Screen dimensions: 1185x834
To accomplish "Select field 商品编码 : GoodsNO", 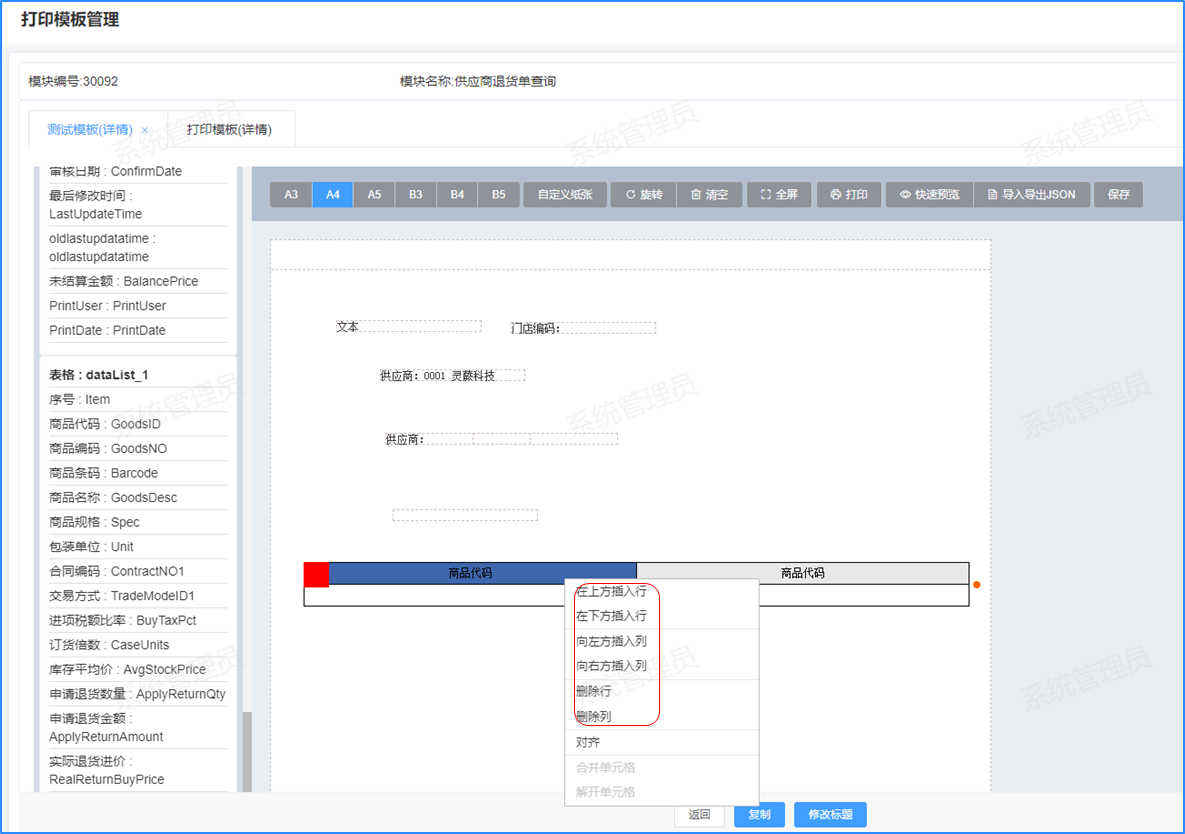I will (138, 449).
